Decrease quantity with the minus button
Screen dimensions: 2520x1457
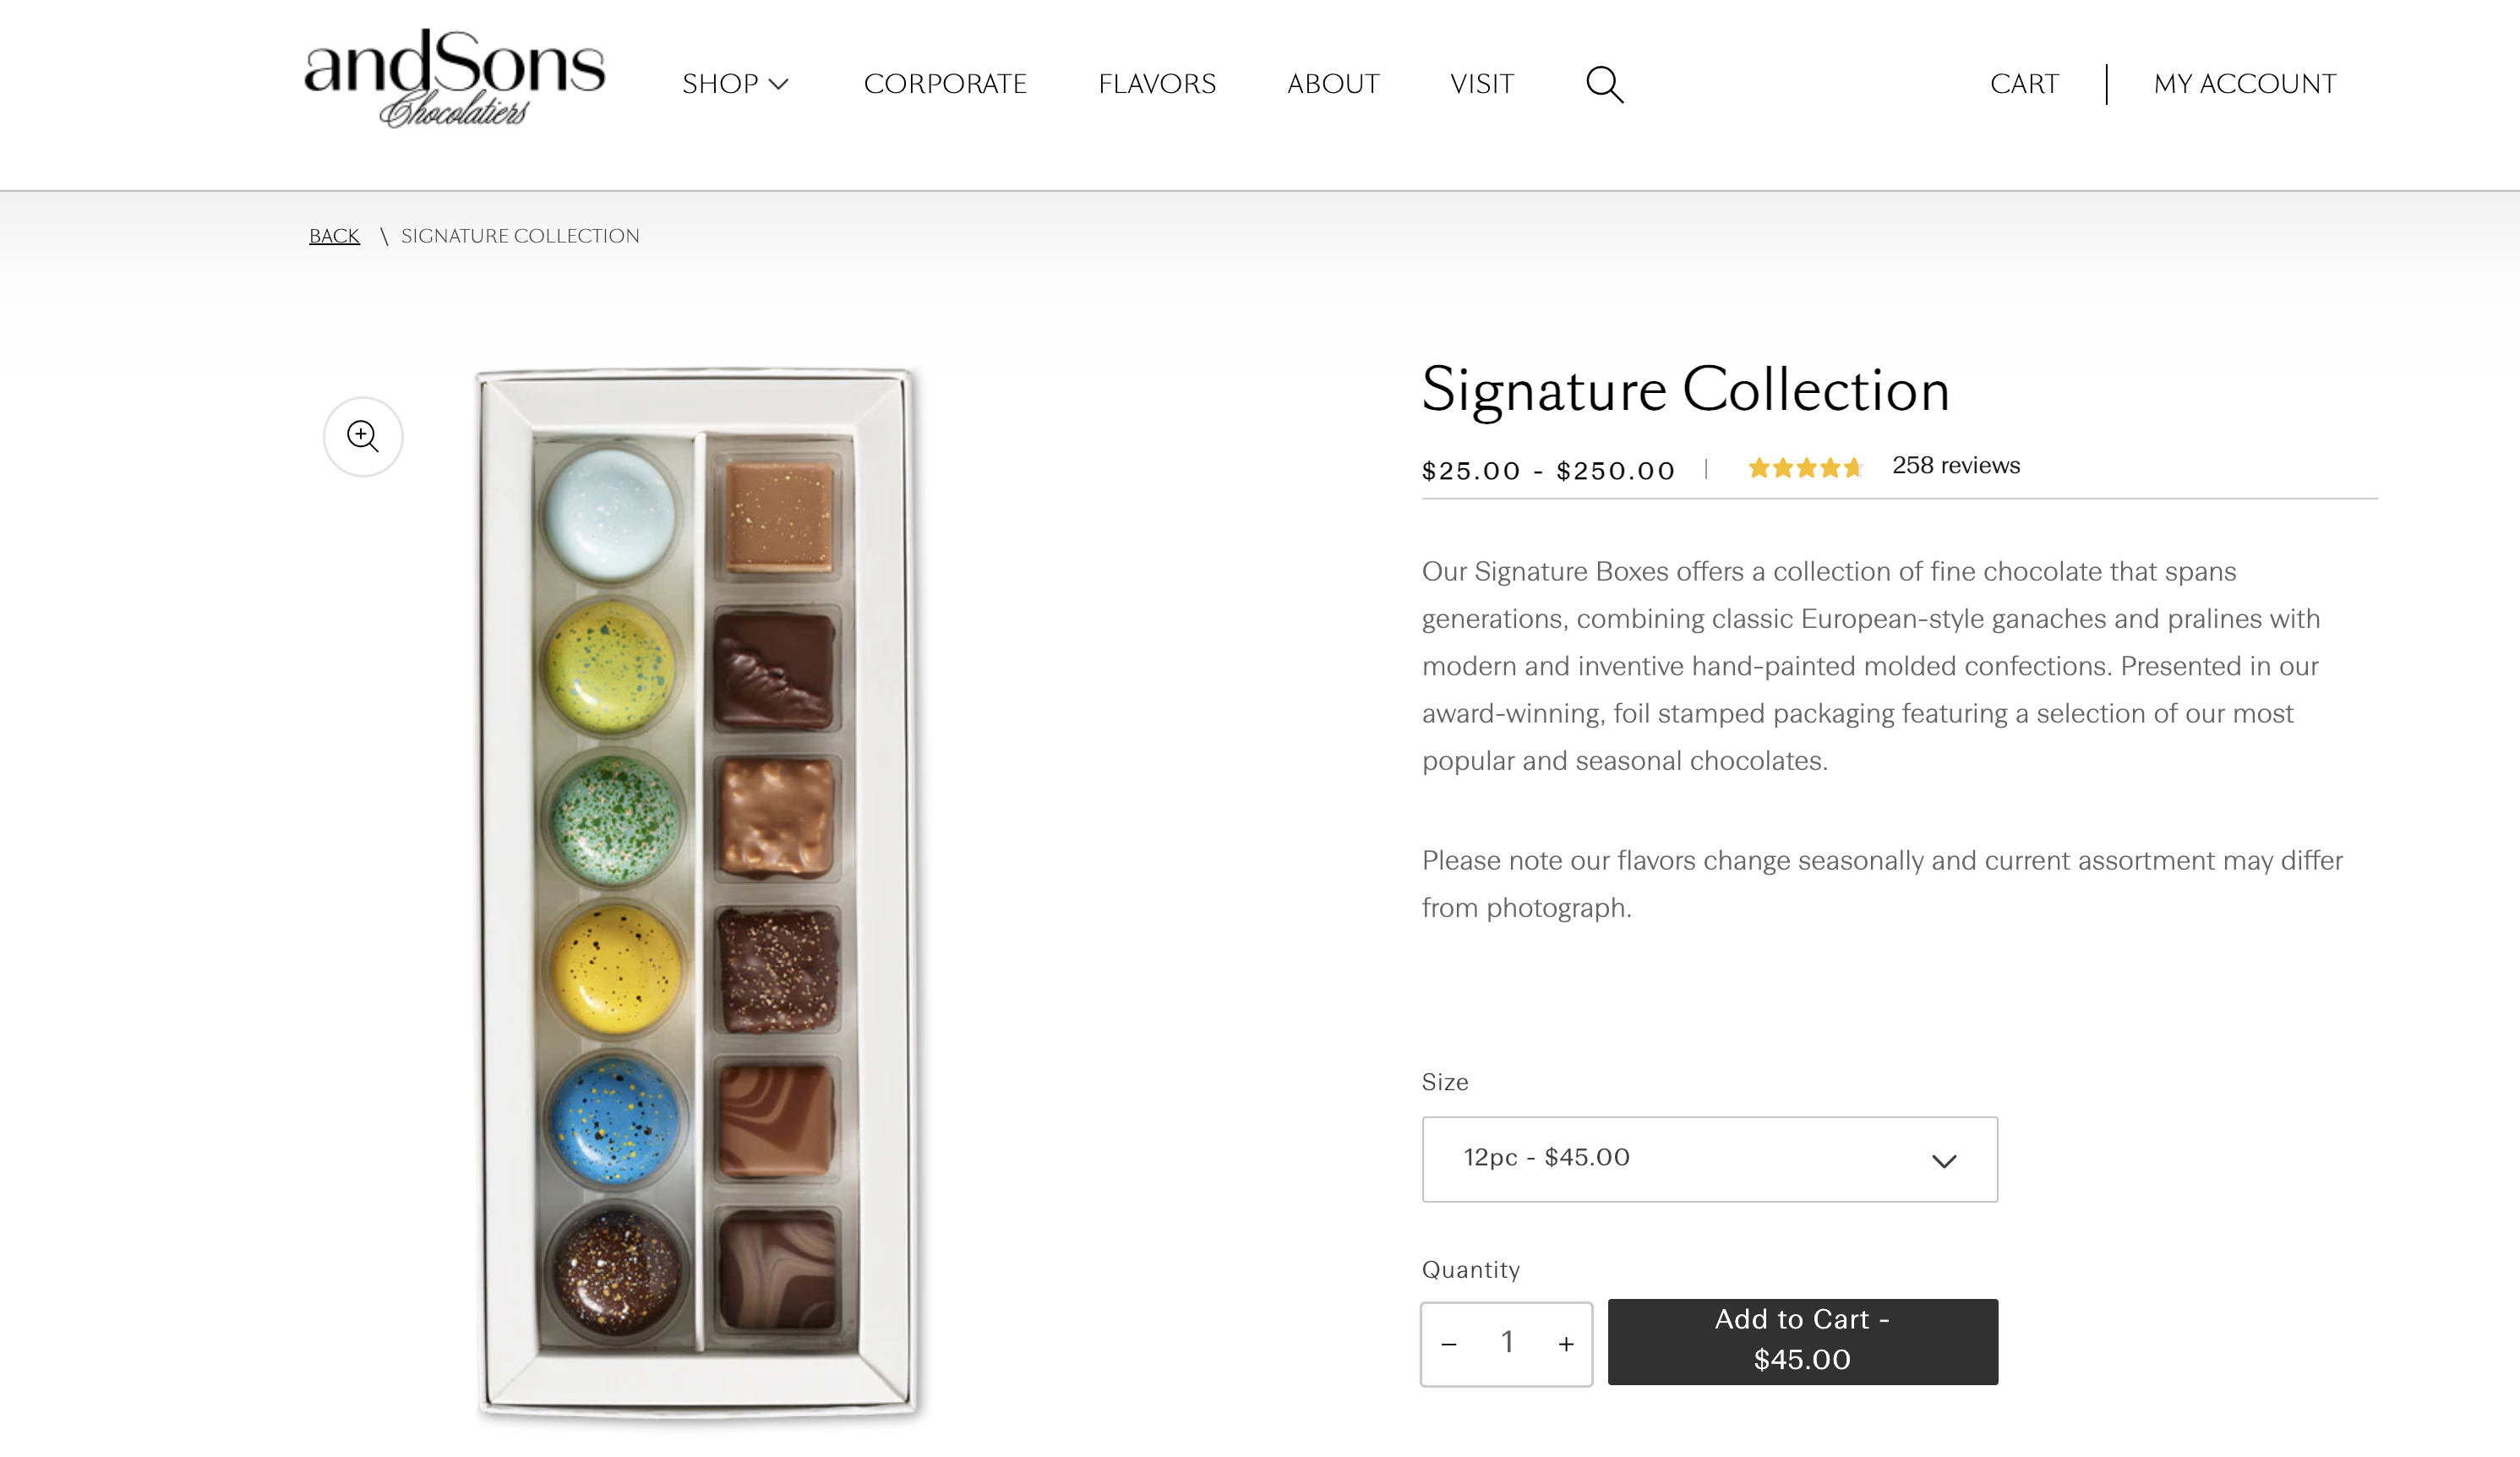point(1449,1344)
